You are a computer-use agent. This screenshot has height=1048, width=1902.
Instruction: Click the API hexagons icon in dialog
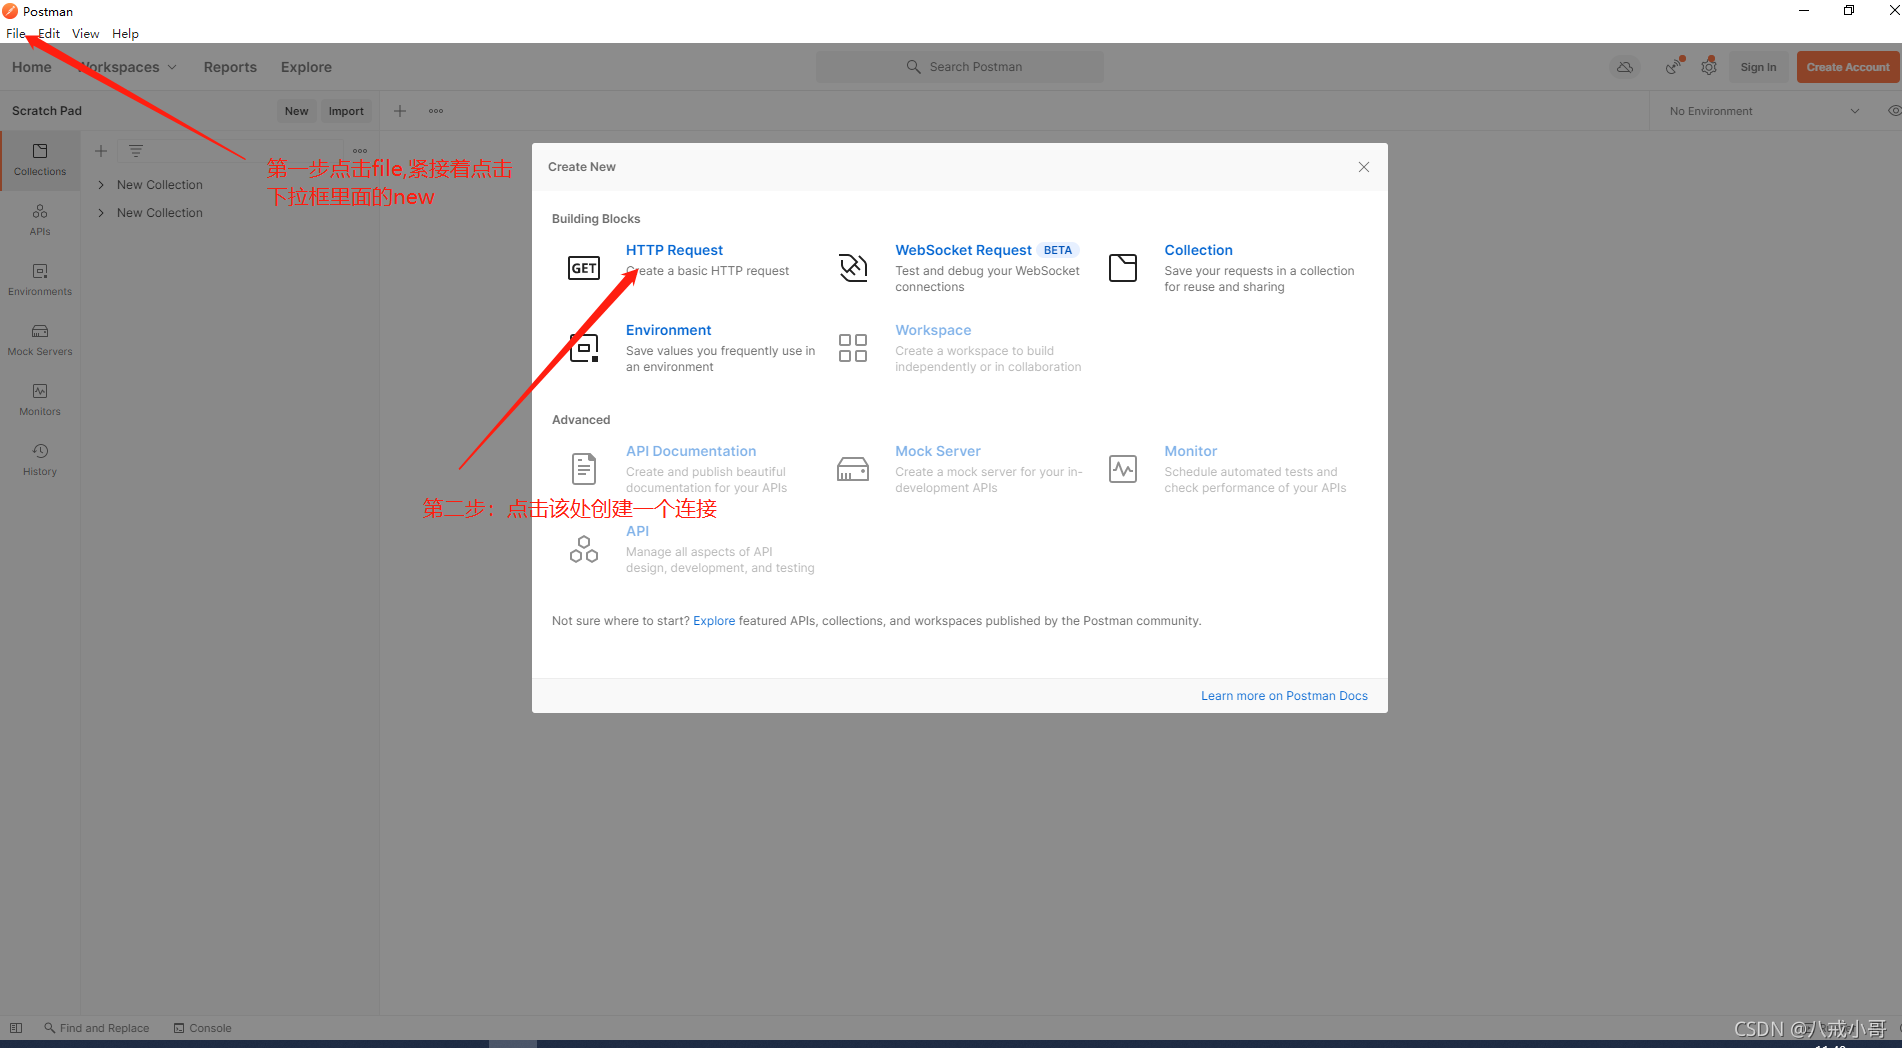pyautogui.click(x=584, y=549)
